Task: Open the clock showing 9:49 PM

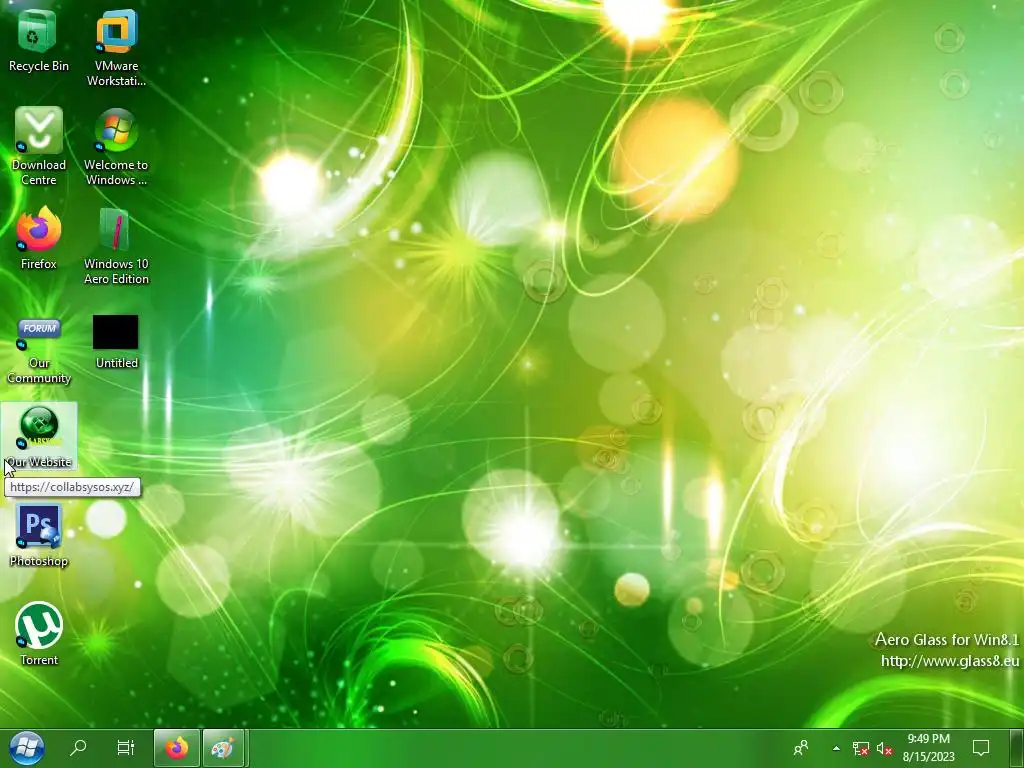Action: point(929,748)
